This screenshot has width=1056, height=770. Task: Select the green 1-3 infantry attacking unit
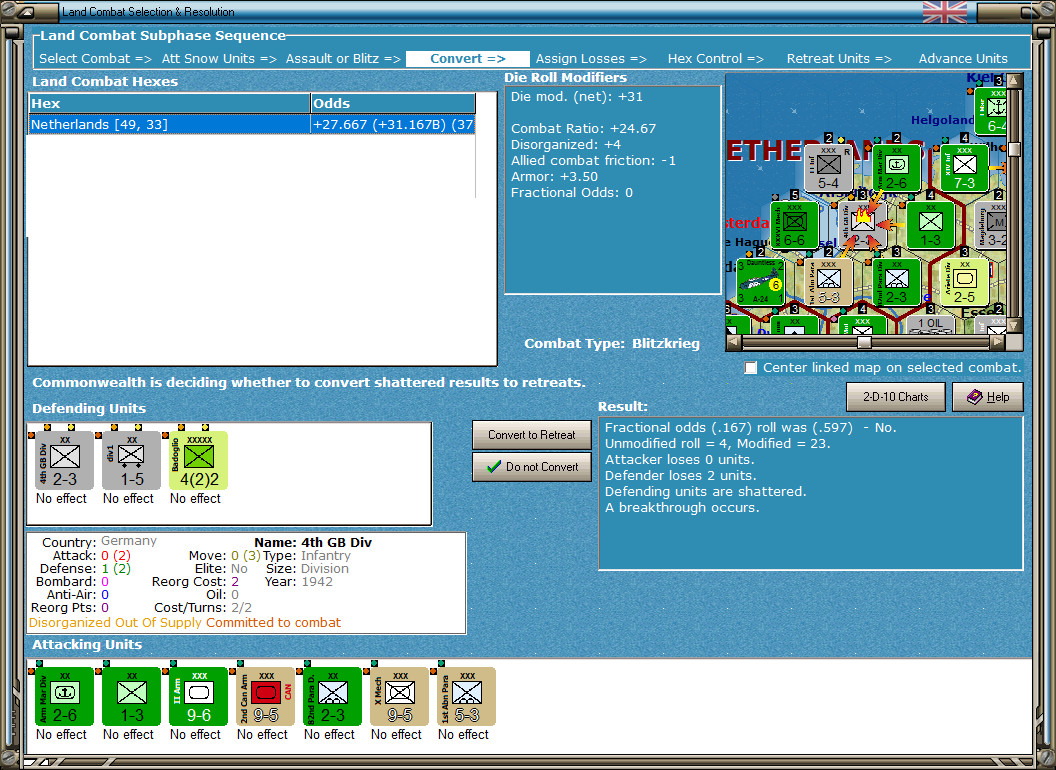[131, 697]
